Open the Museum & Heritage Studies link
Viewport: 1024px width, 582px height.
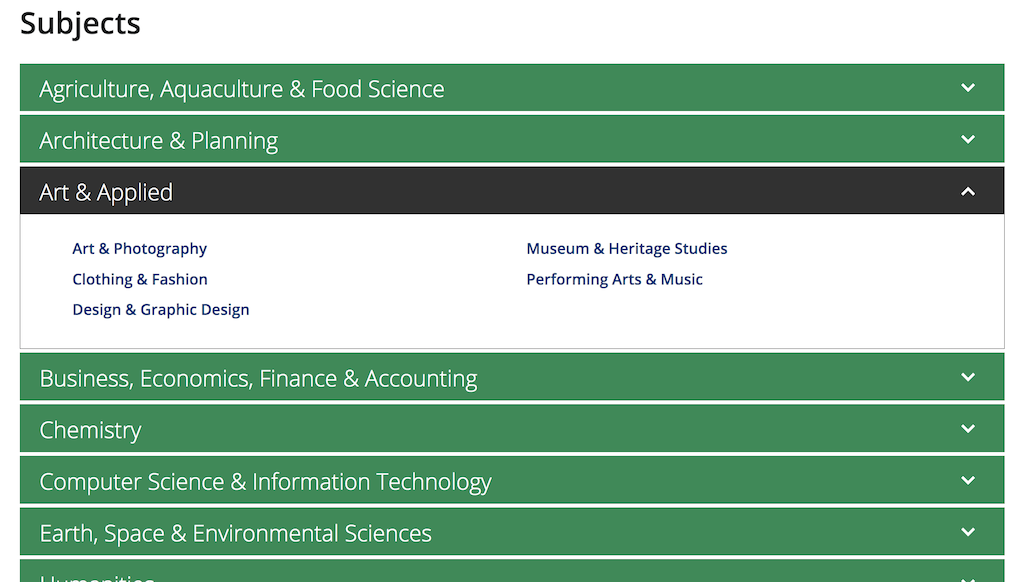(x=626, y=248)
